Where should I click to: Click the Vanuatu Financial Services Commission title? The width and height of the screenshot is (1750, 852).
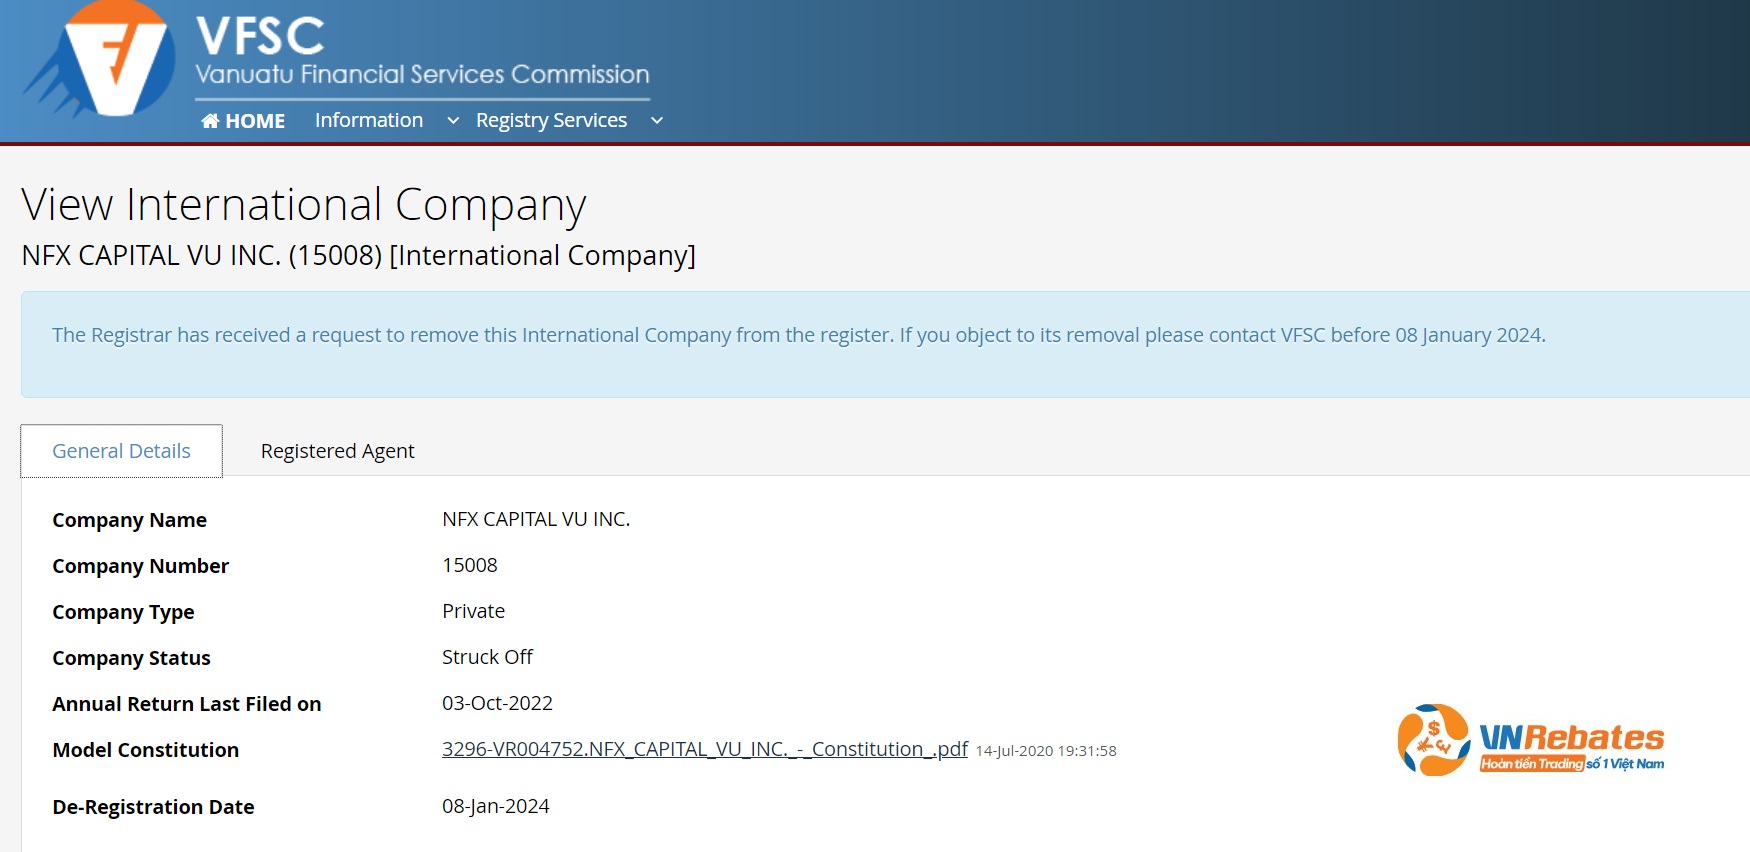tap(422, 74)
